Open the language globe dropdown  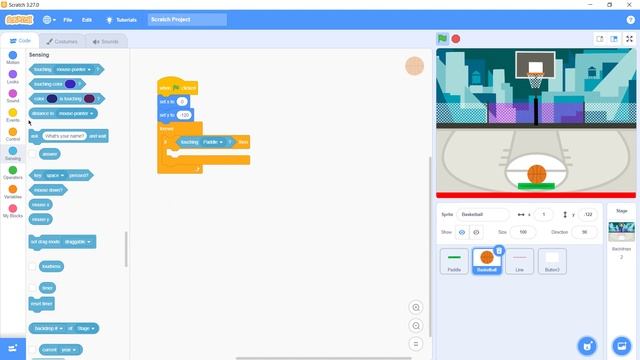pyautogui.click(x=49, y=20)
